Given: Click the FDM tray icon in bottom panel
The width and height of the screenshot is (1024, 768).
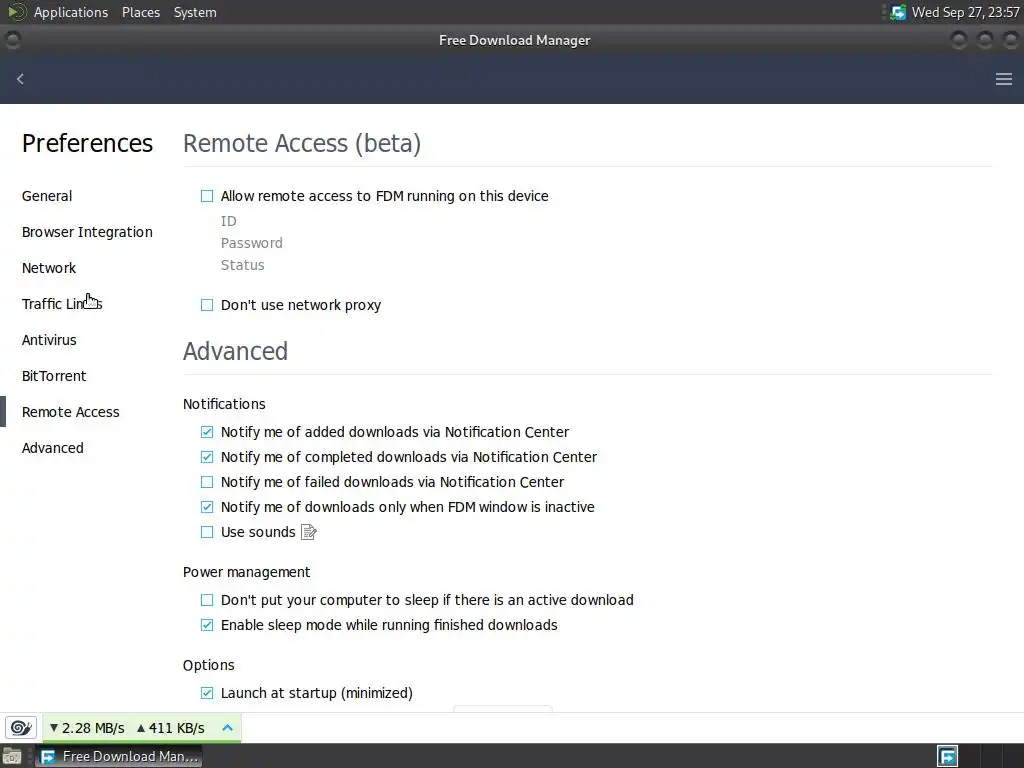Looking at the screenshot, I should (x=947, y=756).
